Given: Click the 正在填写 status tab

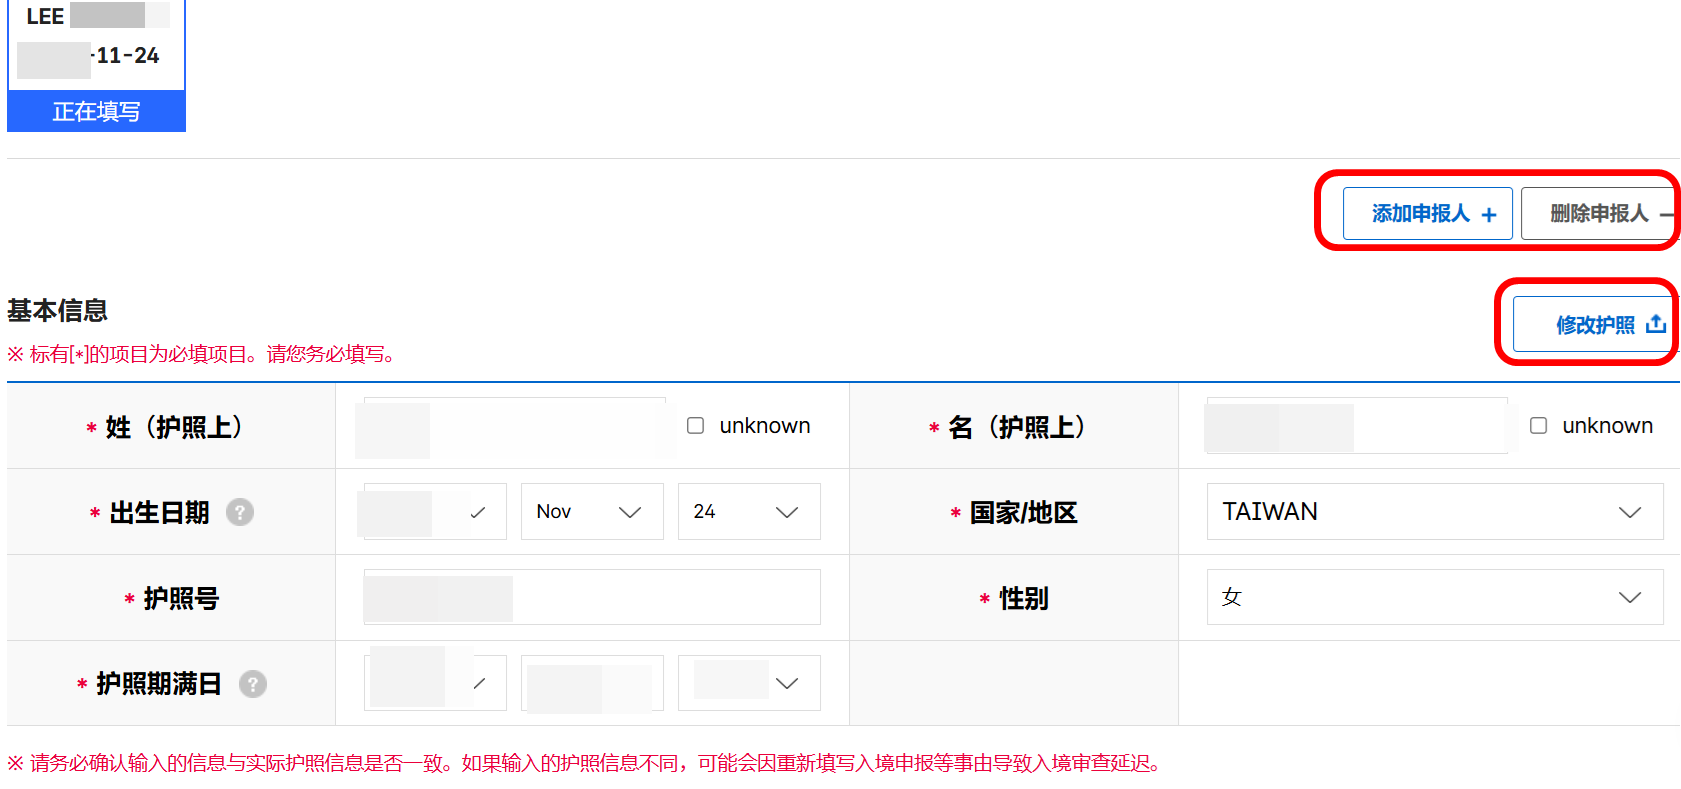Looking at the screenshot, I should (x=96, y=111).
